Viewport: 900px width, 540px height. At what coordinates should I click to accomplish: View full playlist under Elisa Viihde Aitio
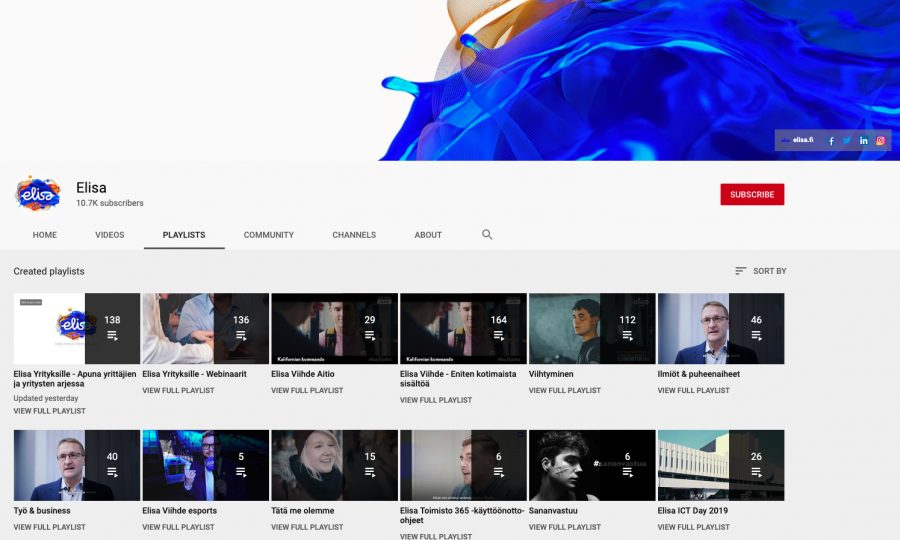(x=307, y=390)
